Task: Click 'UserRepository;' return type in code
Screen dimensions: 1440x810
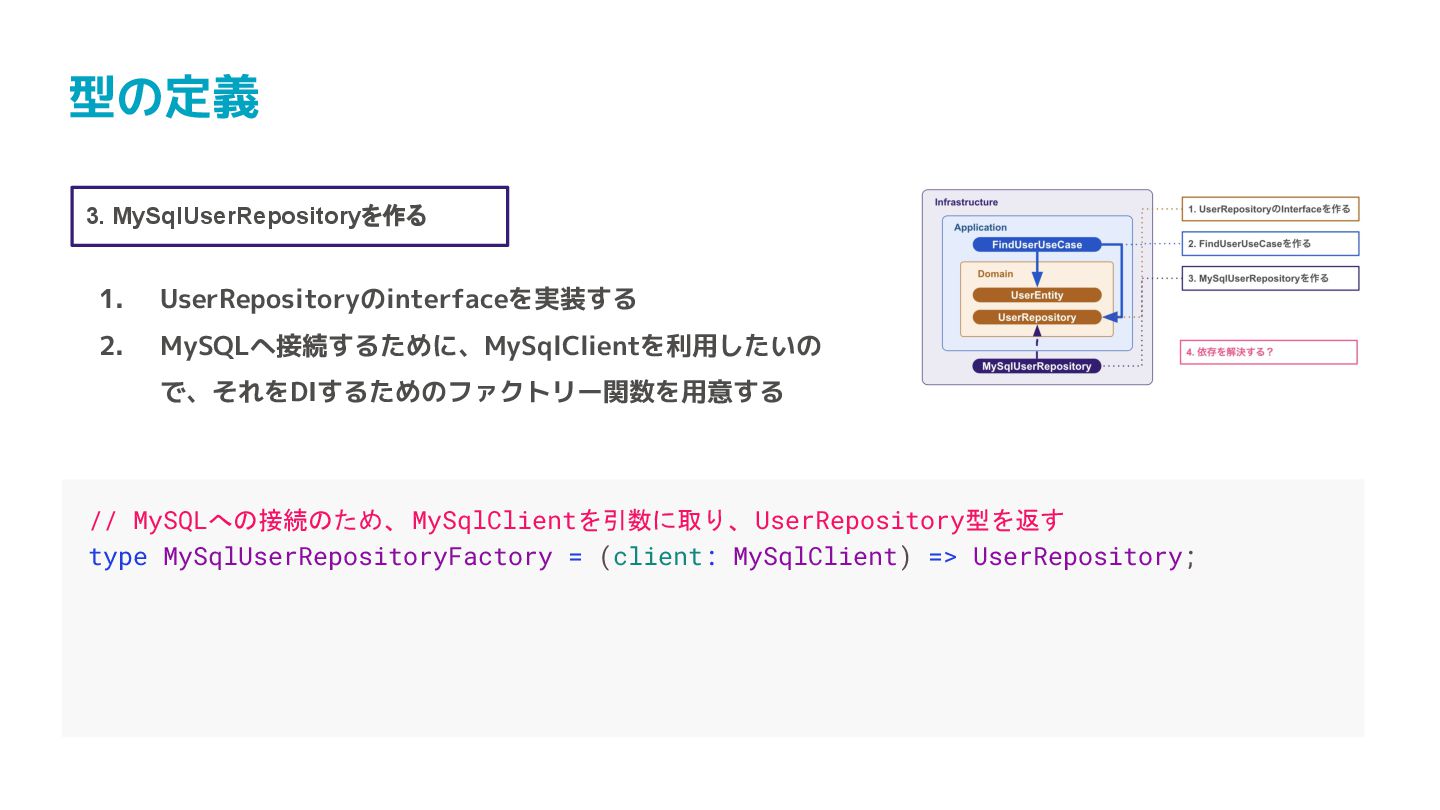Action: coord(1084,557)
